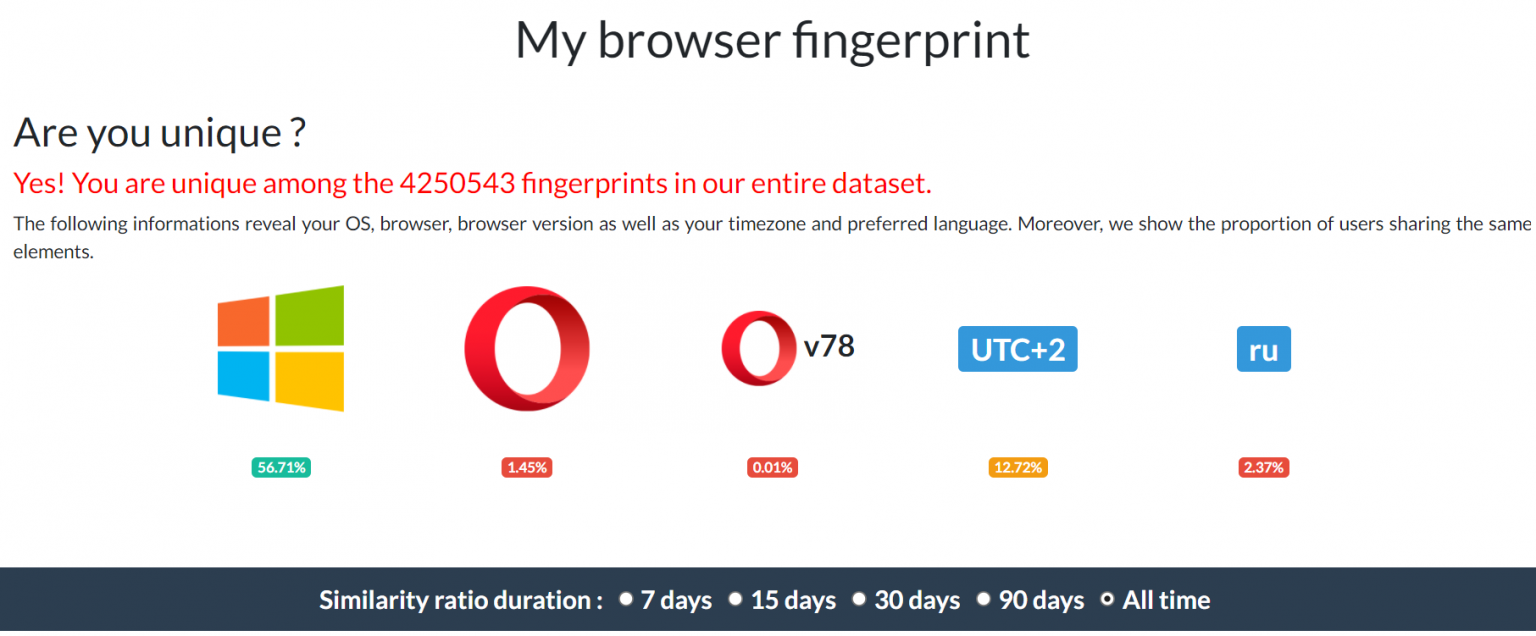Click the Are you unique ? heading
The height and width of the screenshot is (636, 1536).
coord(159,133)
